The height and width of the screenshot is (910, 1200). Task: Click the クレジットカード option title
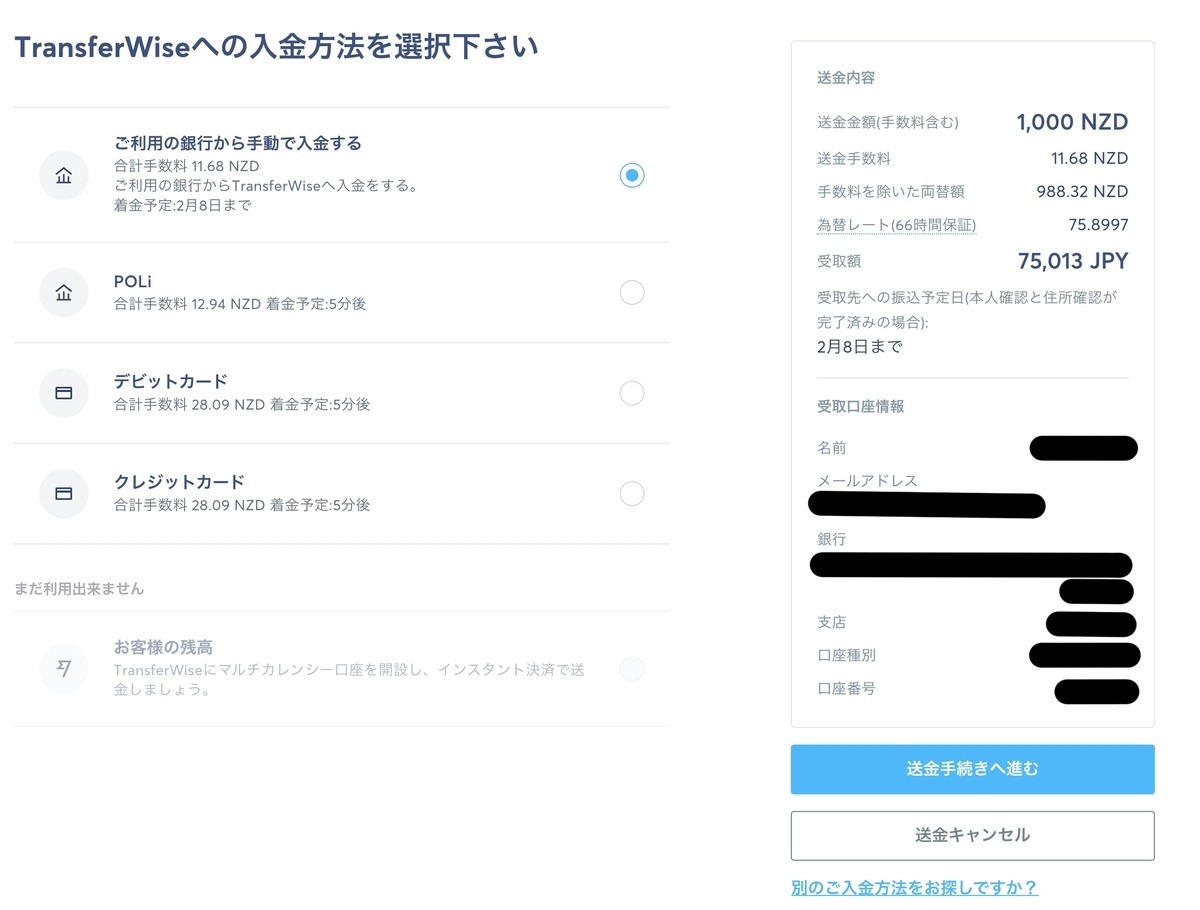click(179, 481)
